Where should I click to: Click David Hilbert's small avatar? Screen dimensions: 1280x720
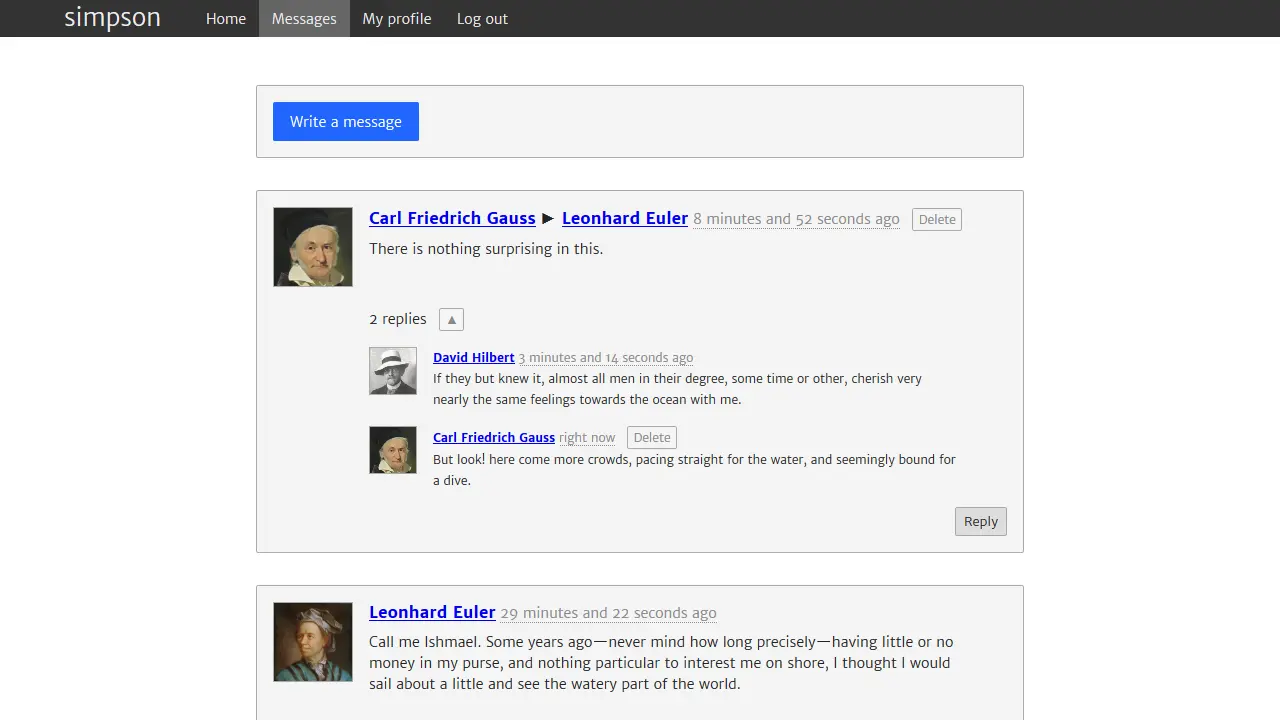point(393,371)
